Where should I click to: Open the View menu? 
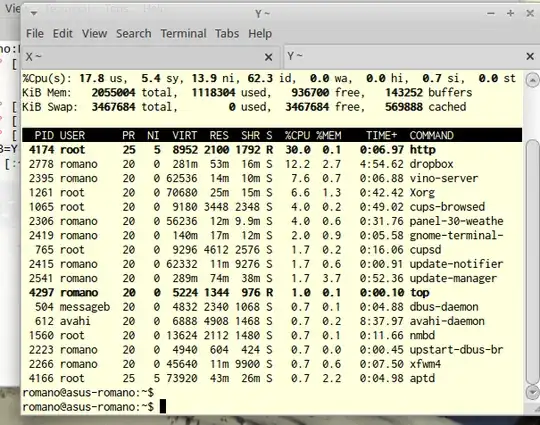(94, 33)
